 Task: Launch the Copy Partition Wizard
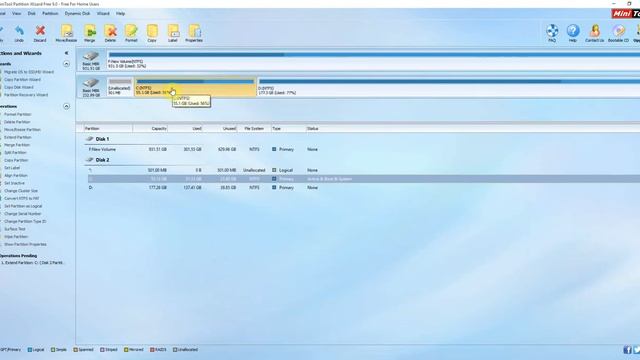click(x=22, y=80)
